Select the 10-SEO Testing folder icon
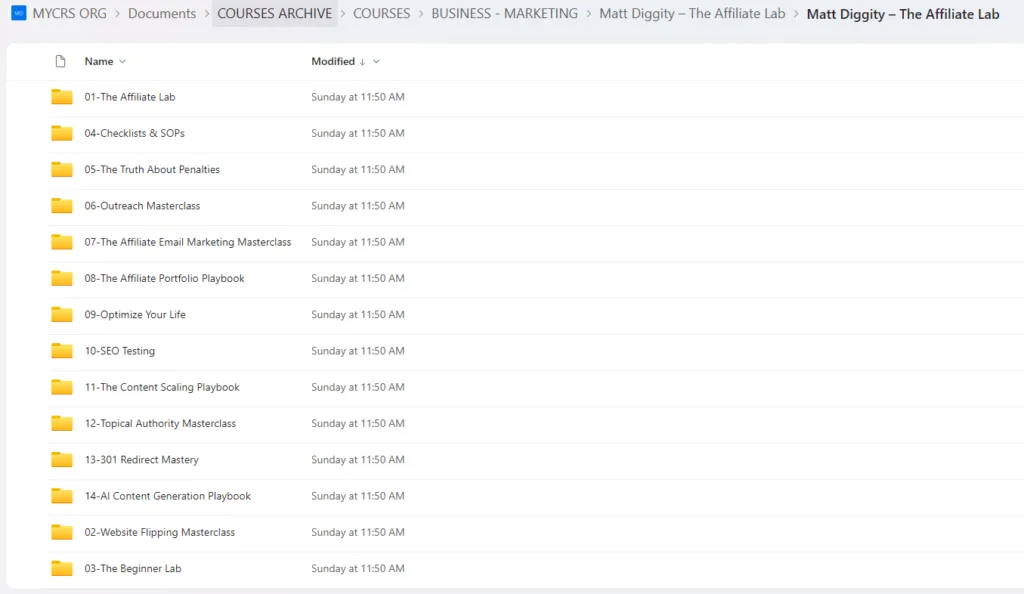 62,351
